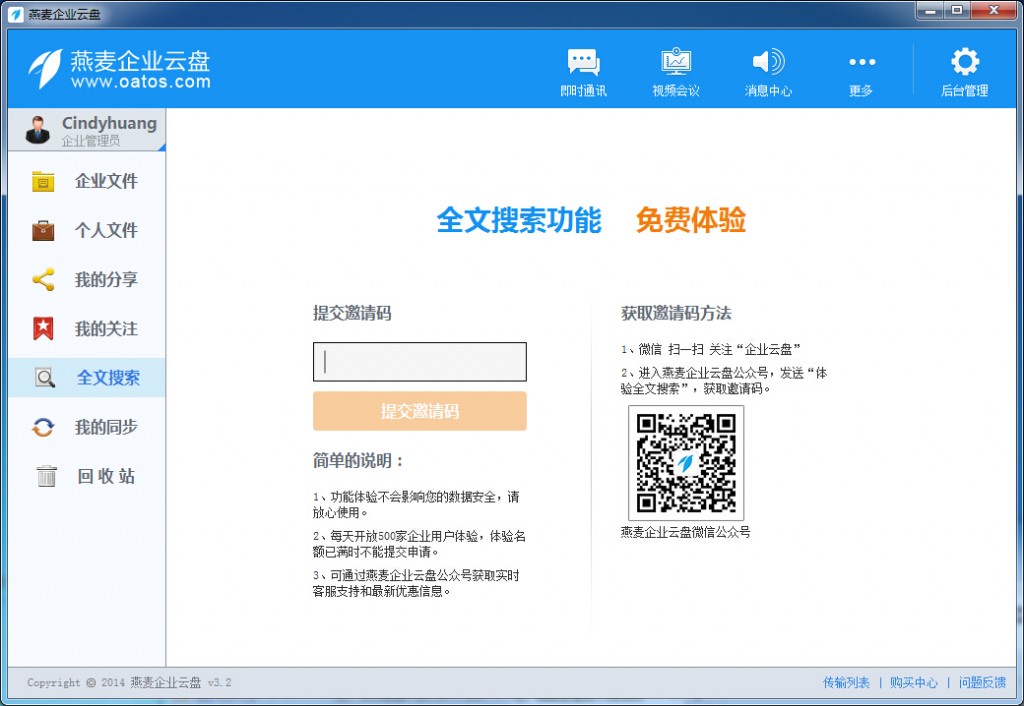
Task: Open 问题反馈 feedback page
Action: [983, 682]
